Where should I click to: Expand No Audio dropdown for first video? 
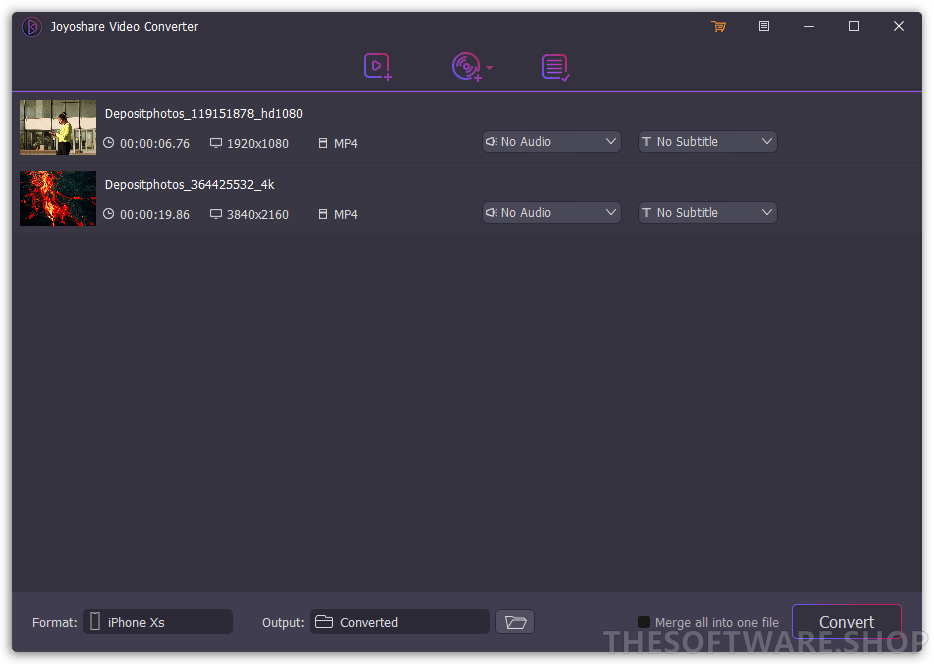pyautogui.click(x=551, y=142)
